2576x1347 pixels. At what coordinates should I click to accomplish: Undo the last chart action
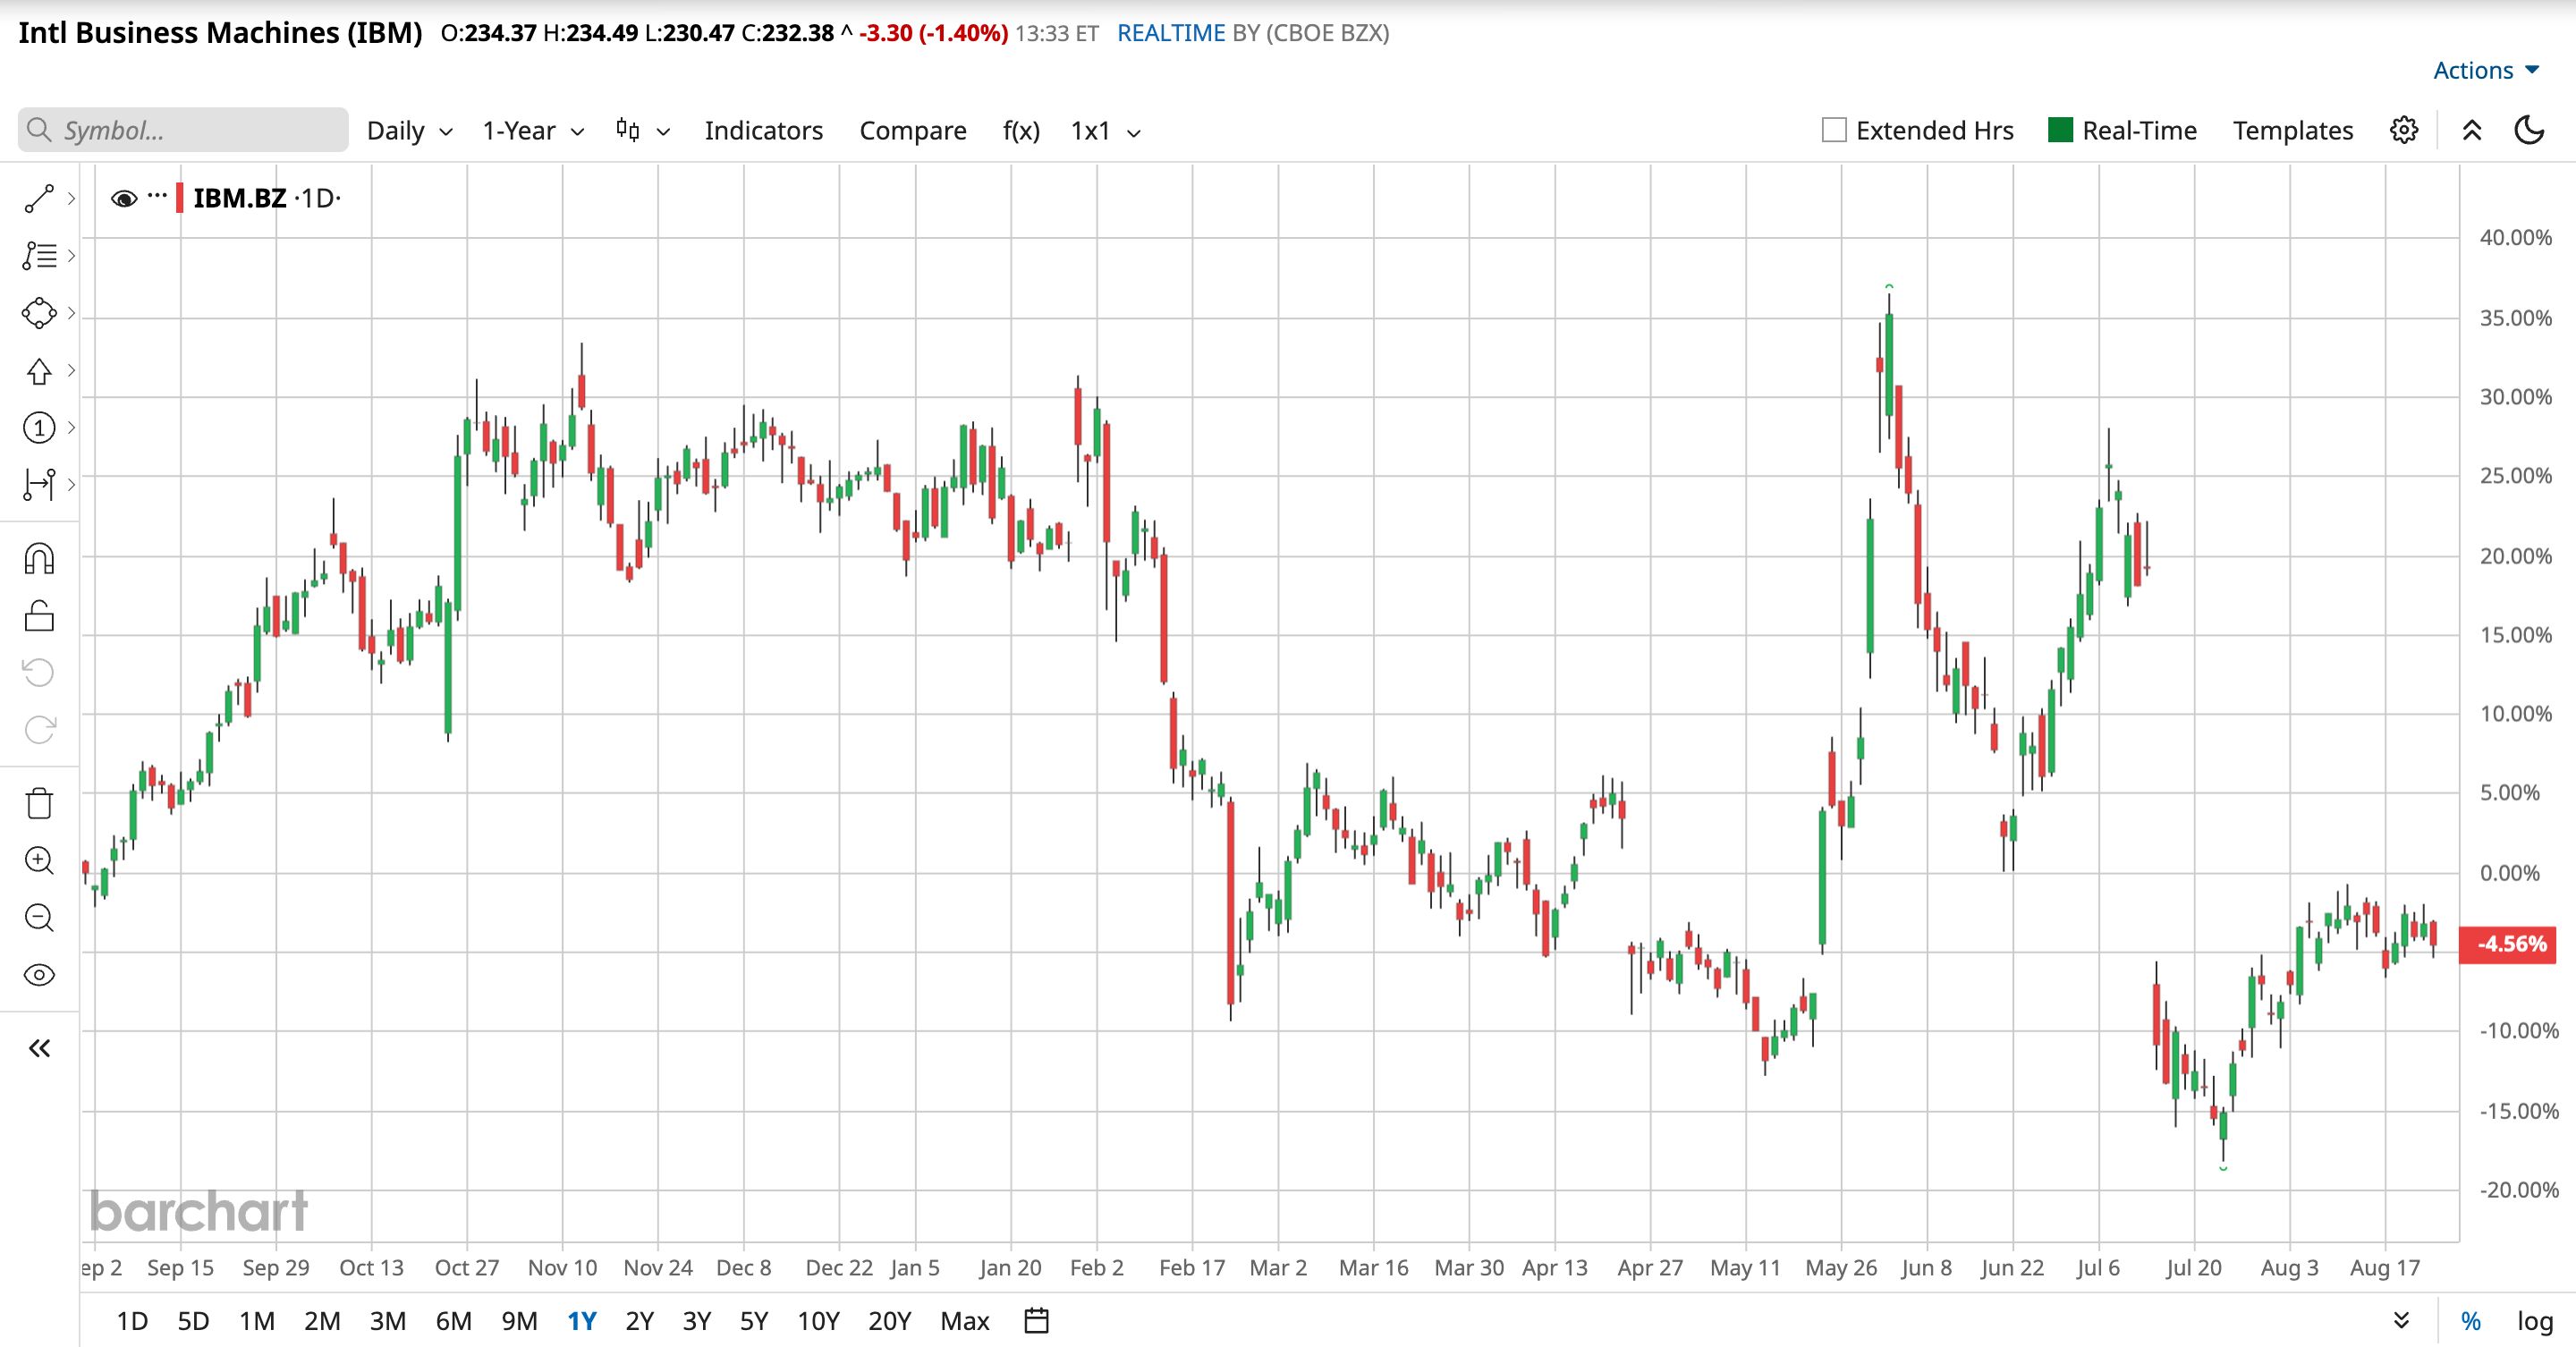[39, 673]
